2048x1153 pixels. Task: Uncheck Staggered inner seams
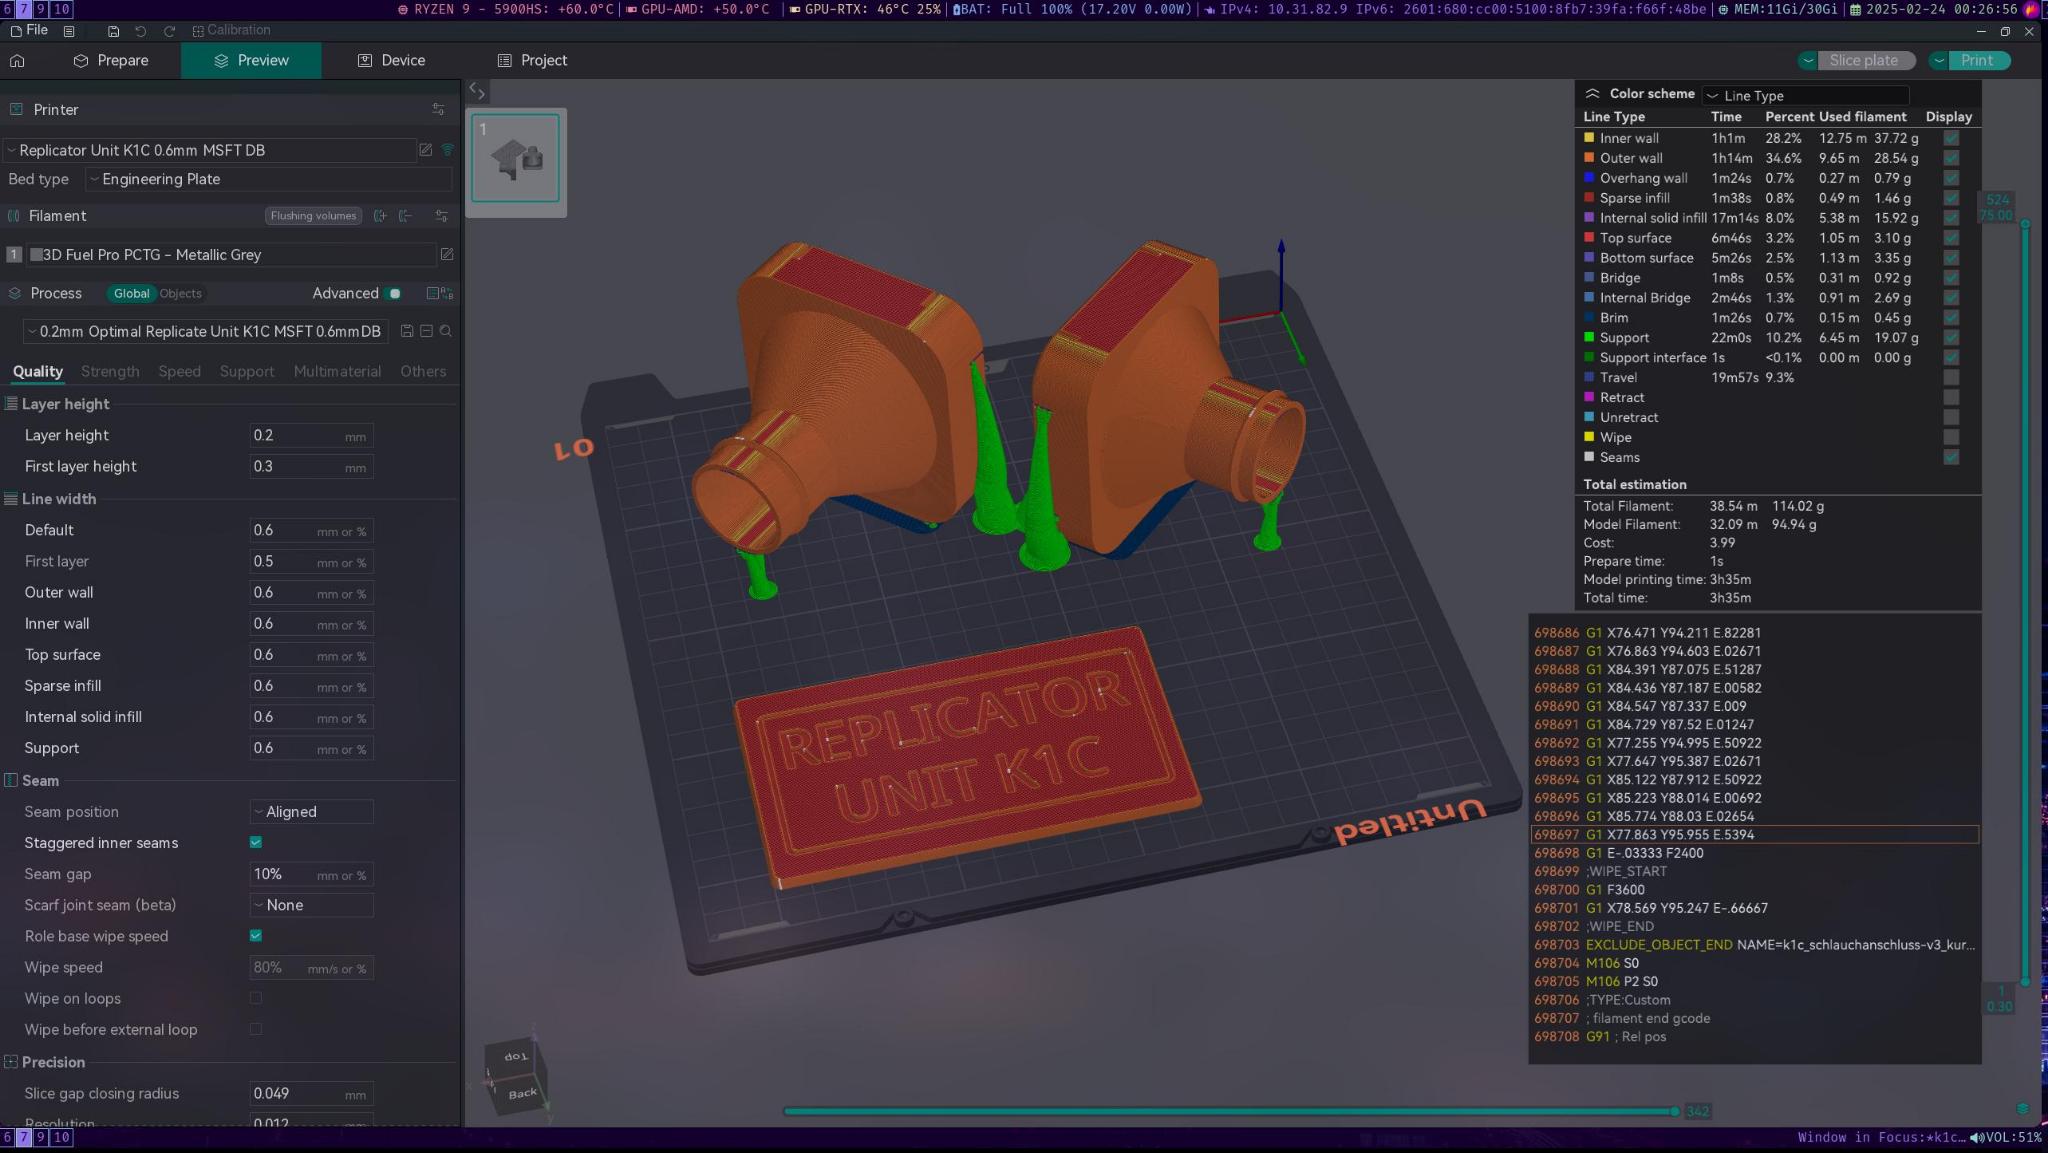pyautogui.click(x=256, y=842)
